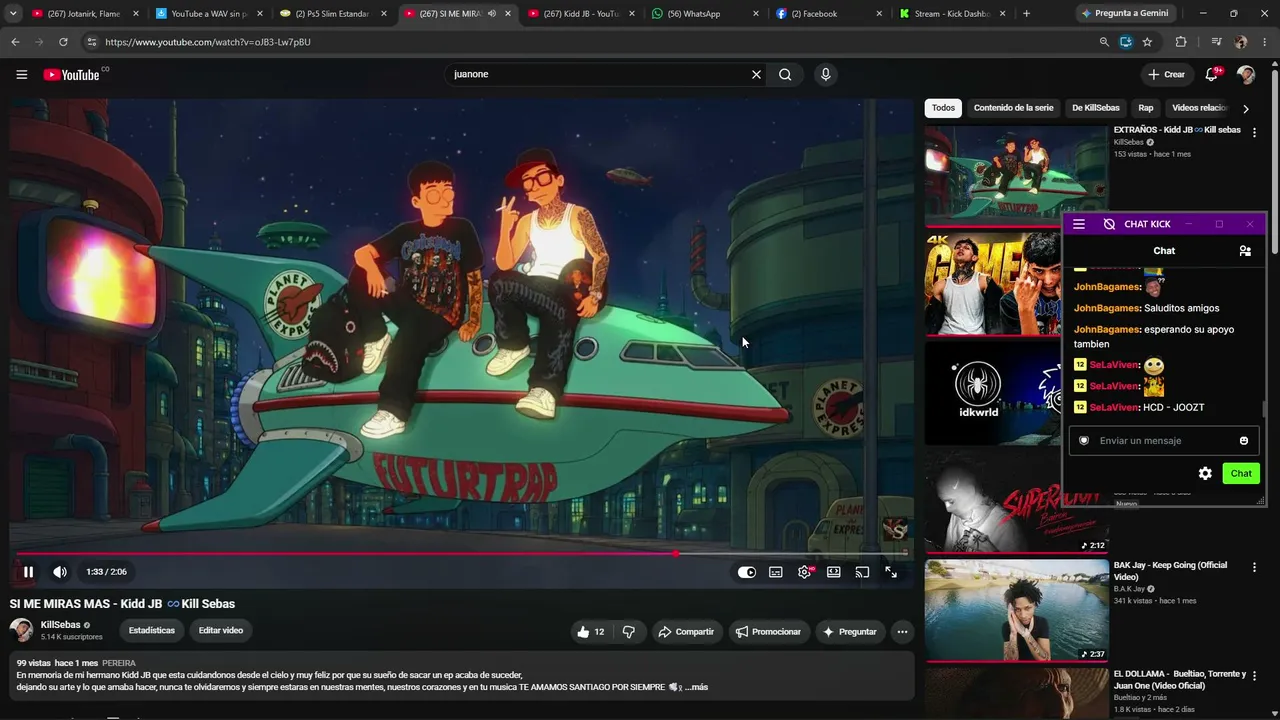Click the zoom icon in the address bar
This screenshot has height=720, width=1280.
1104,42
